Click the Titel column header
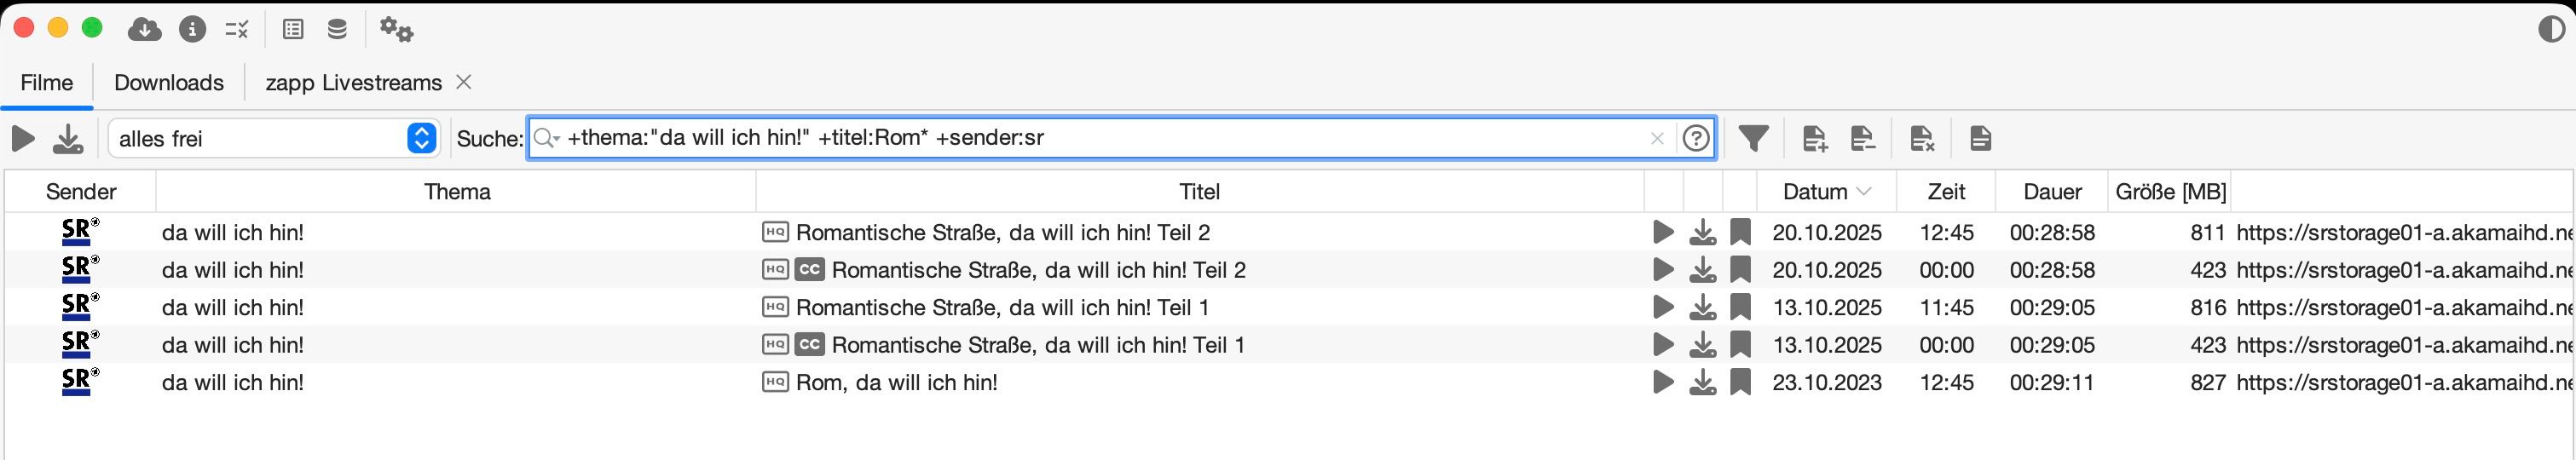2576x460 pixels. pos(1199,191)
